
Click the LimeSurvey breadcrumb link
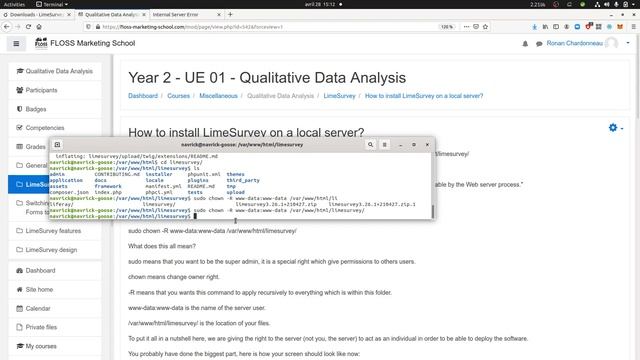pos(340,96)
